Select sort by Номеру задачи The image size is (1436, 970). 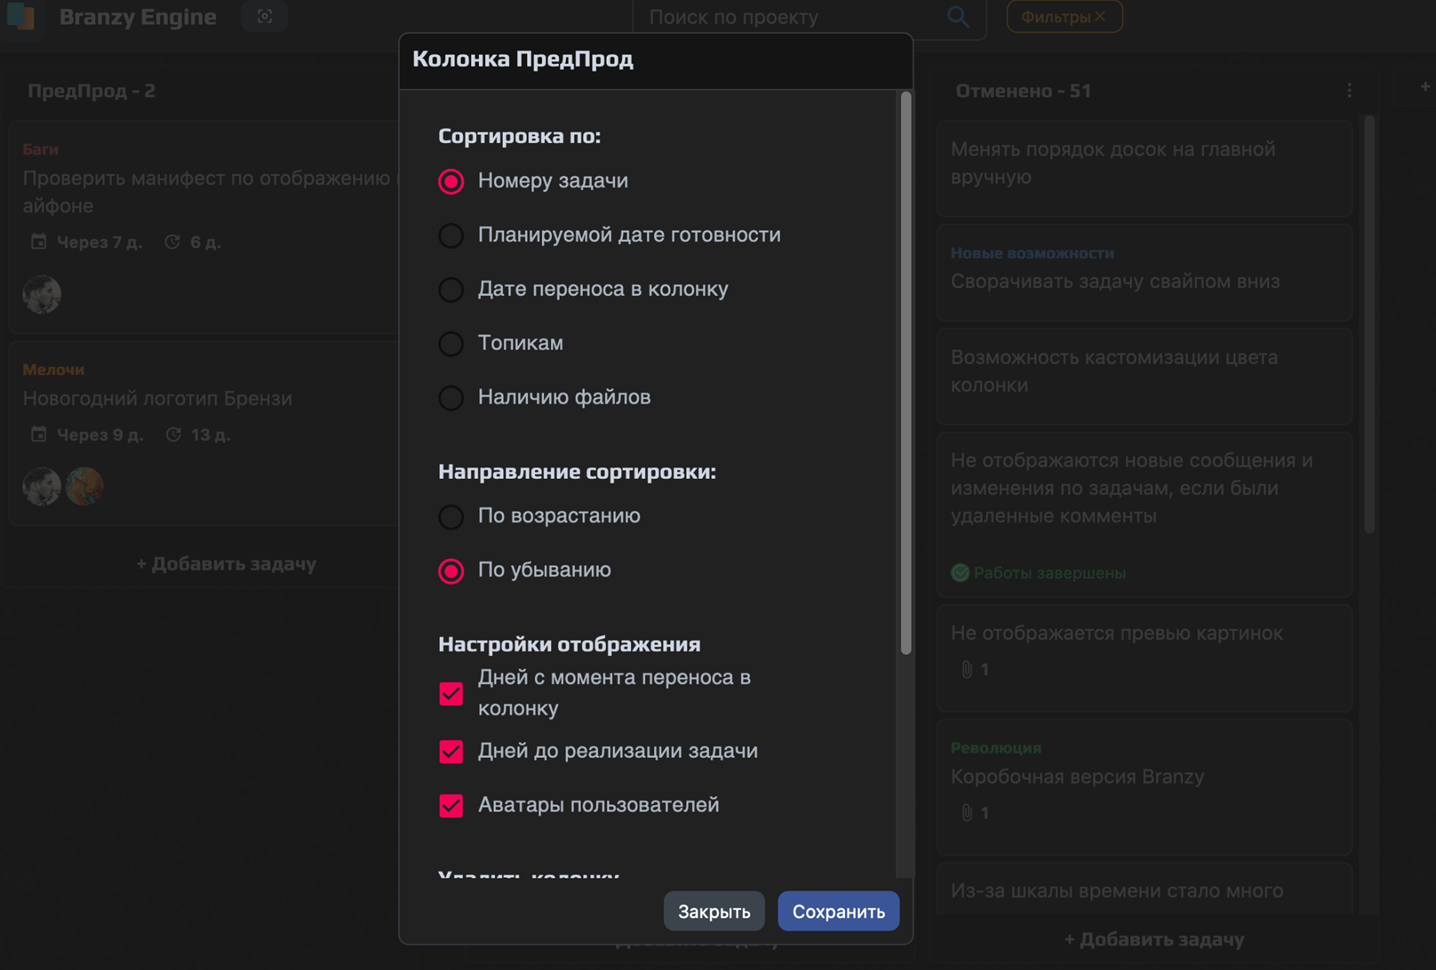451,181
